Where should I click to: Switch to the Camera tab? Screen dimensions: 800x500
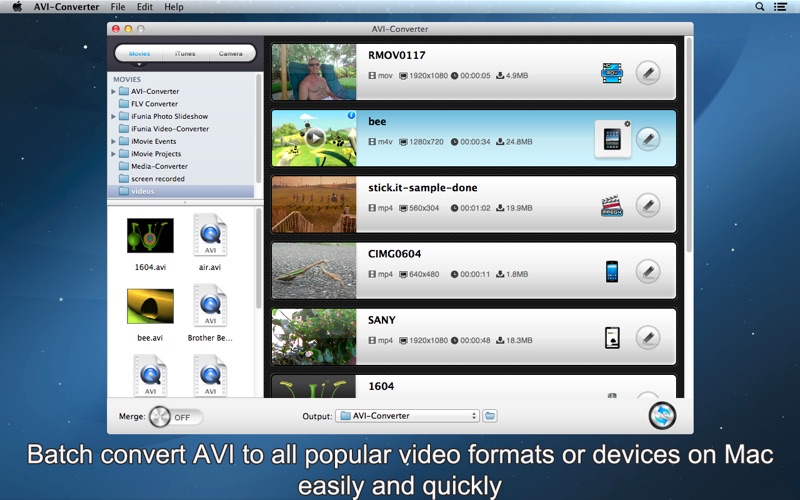230,53
